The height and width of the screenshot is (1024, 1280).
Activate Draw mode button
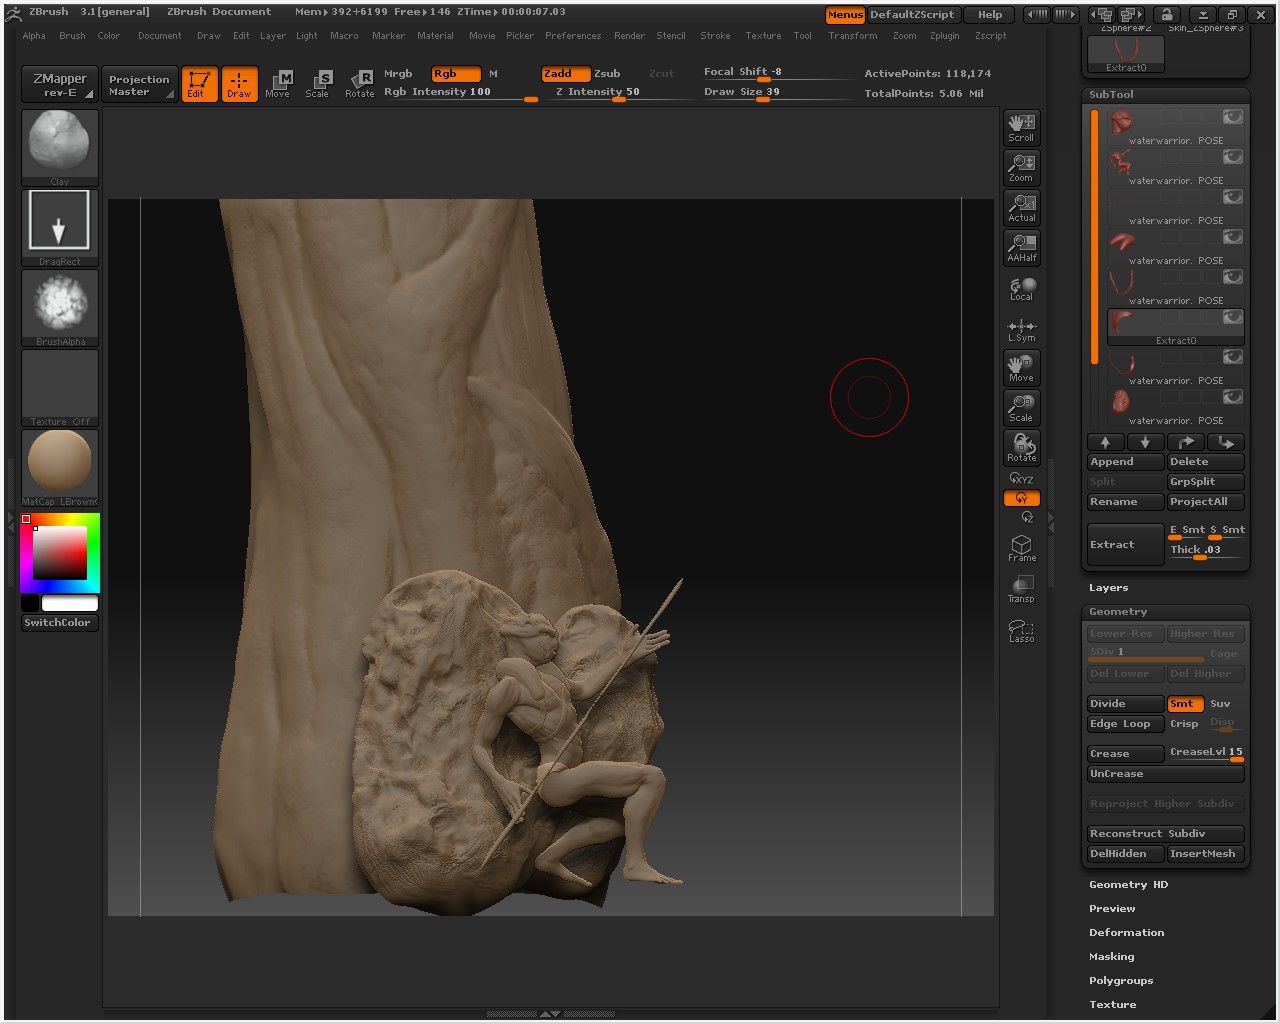pyautogui.click(x=239, y=84)
